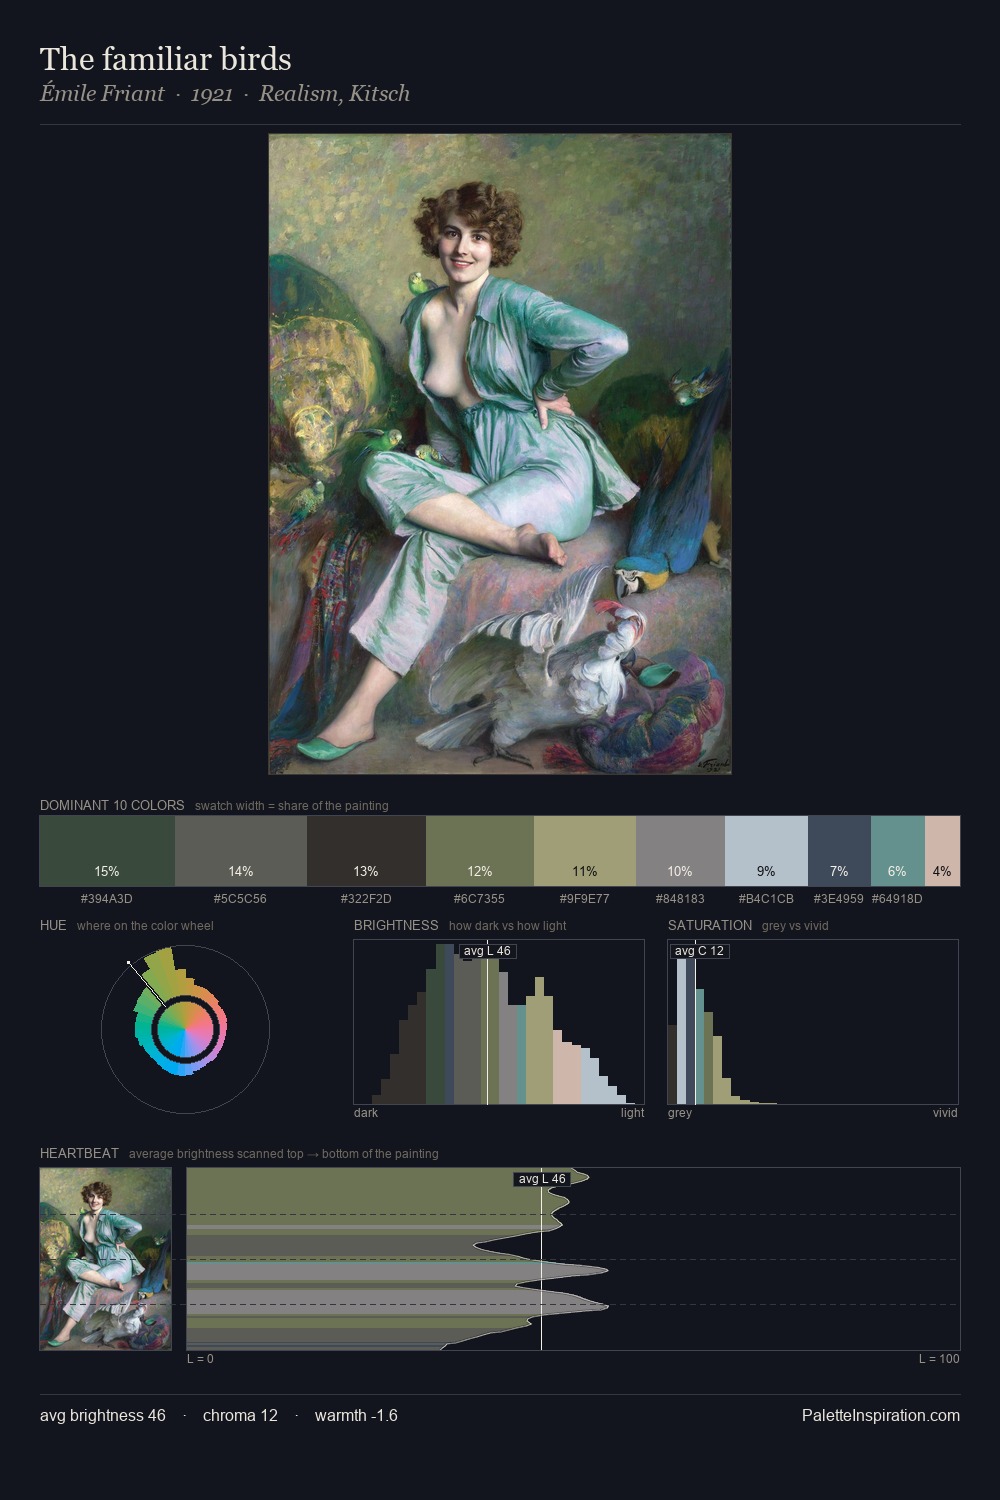Click the heartbeat brightness profile chart
The height and width of the screenshot is (1500, 1000).
573,1259
